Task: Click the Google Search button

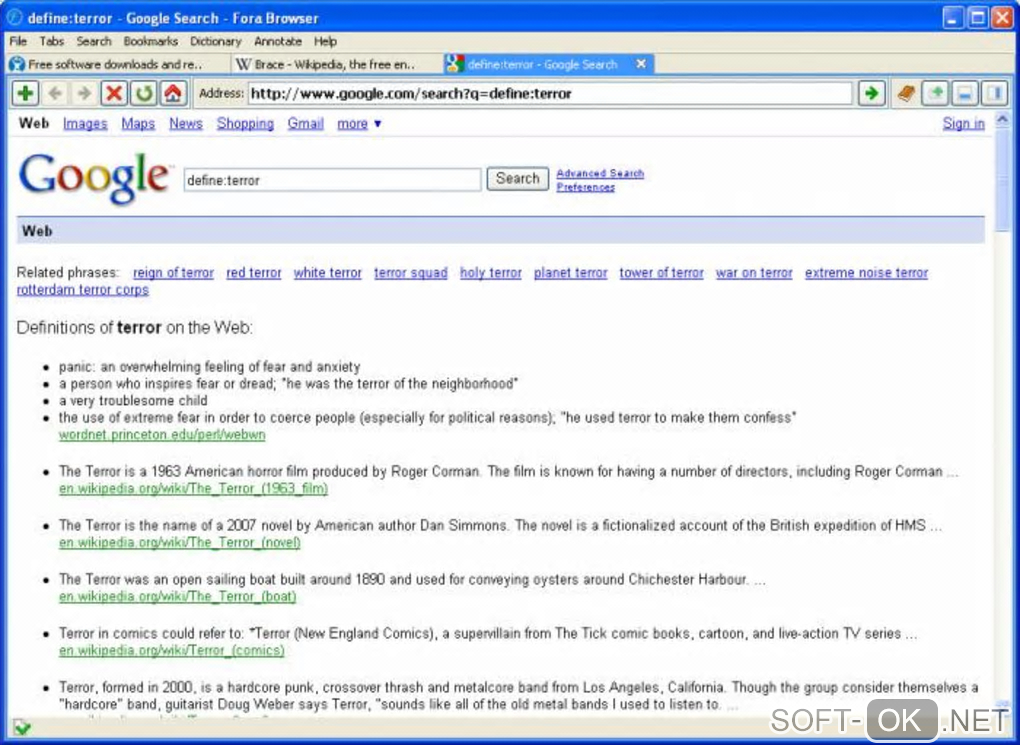Action: click(517, 179)
